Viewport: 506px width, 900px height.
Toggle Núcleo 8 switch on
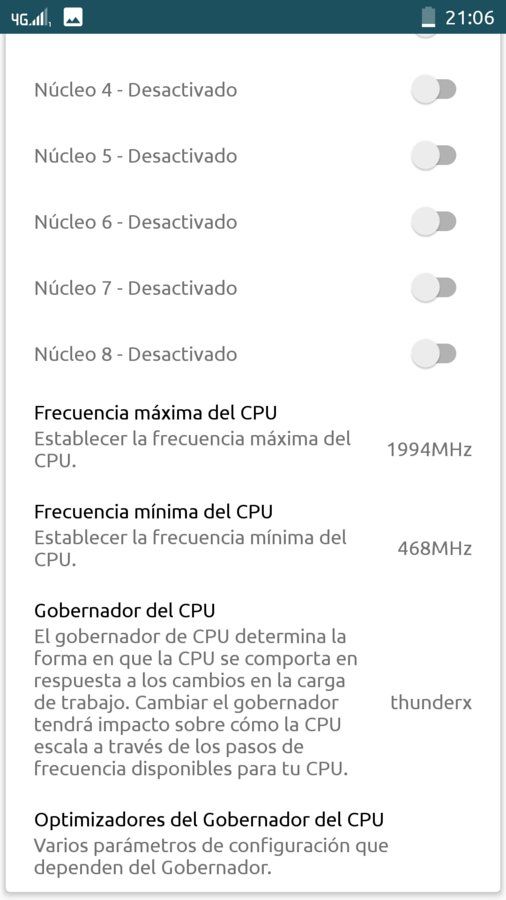[434, 354]
